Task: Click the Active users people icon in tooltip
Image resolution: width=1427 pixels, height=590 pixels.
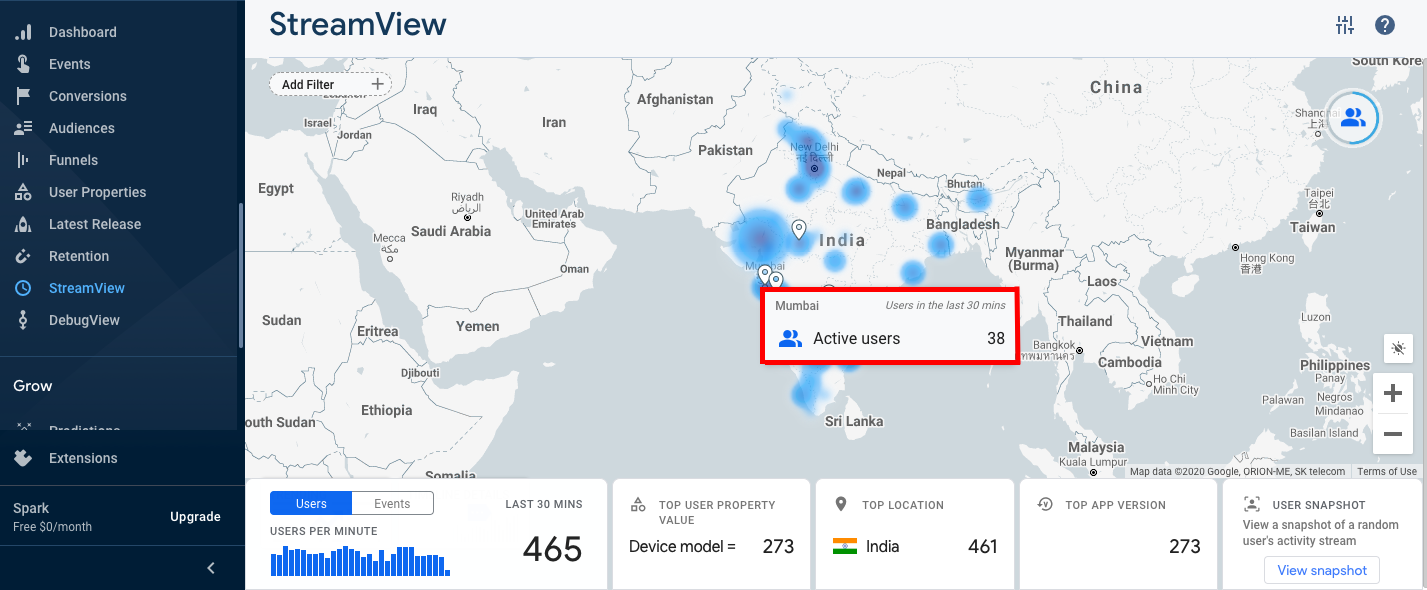Action: pos(790,338)
